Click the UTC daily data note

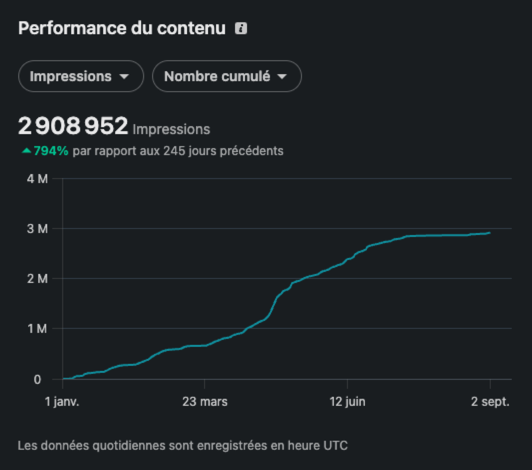click(x=183, y=446)
